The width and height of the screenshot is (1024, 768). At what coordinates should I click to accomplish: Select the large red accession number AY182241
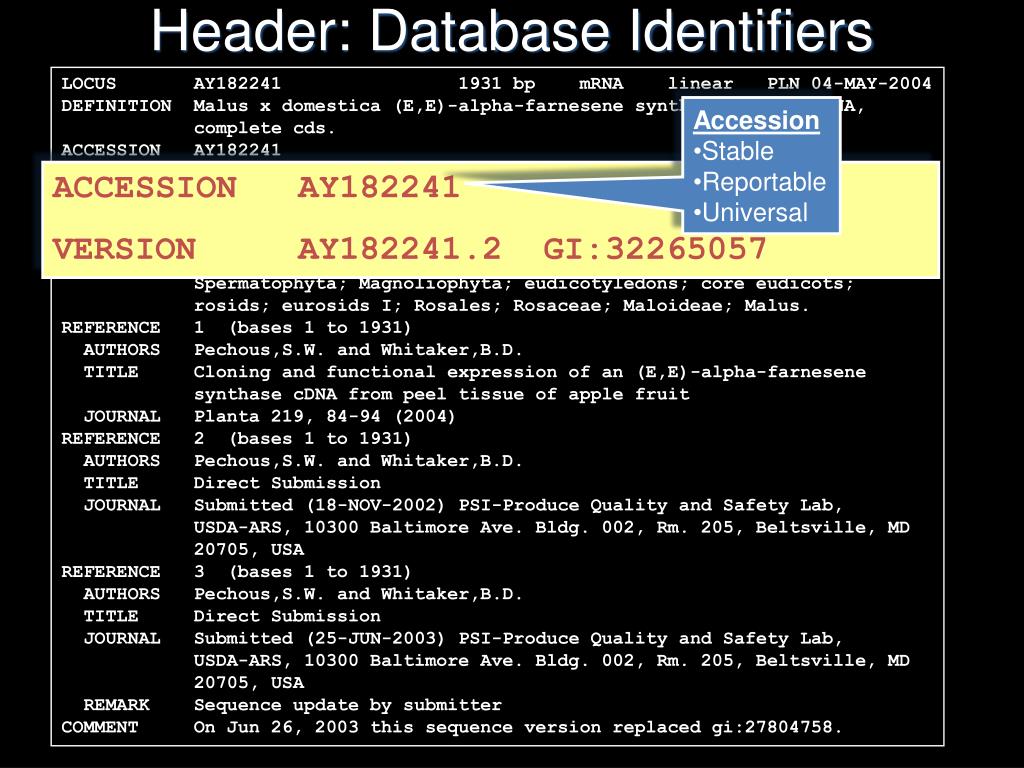[x=379, y=187]
